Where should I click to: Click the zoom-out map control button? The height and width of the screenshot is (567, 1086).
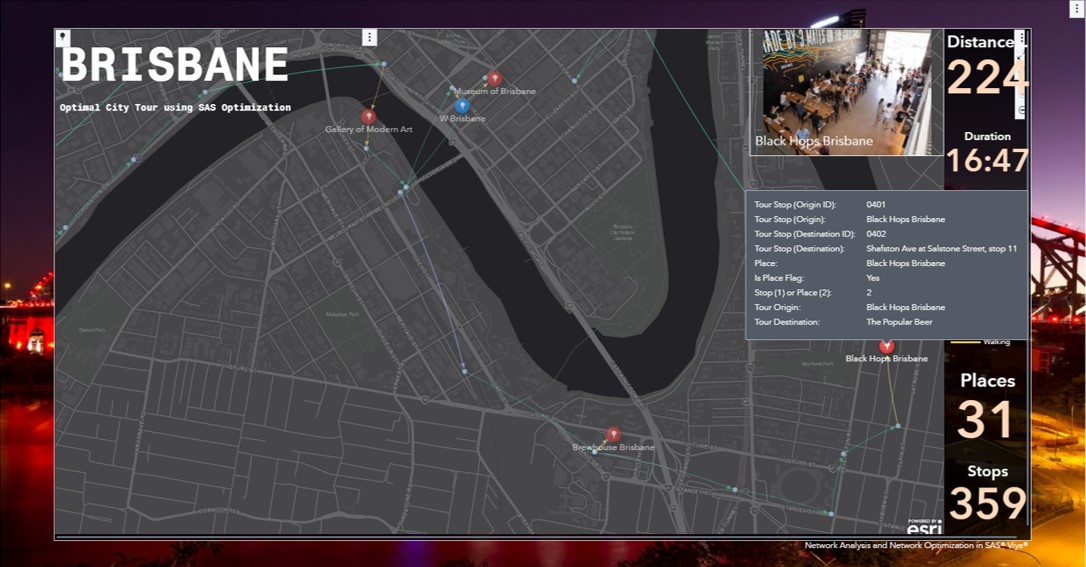tap(1024, 111)
